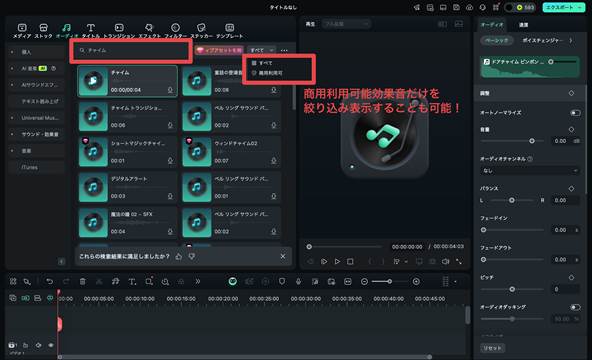Click the thumbs-up feedback icon
This screenshot has height=360, width=592.
click(179, 257)
